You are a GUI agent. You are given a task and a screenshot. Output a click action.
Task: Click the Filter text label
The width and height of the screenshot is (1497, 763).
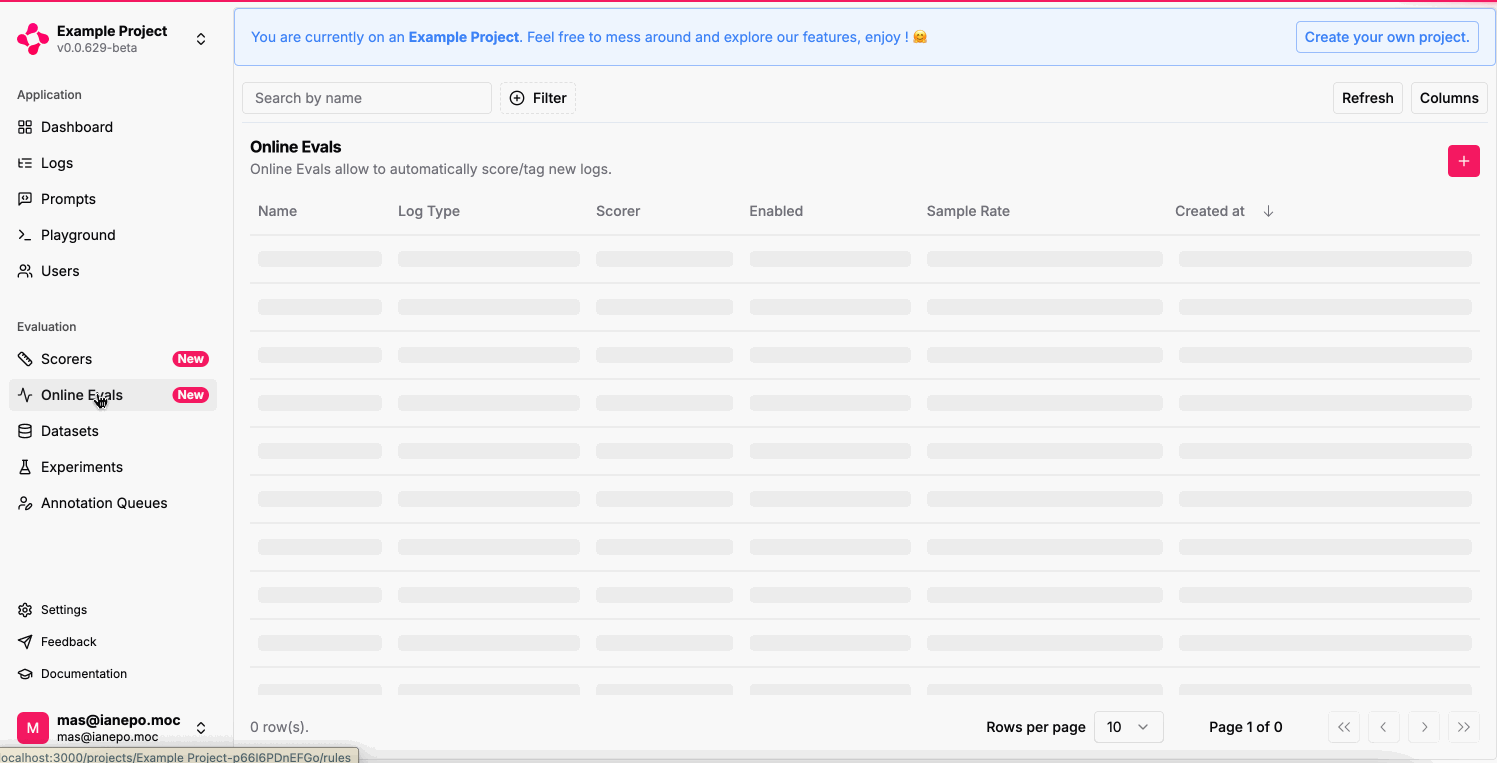[x=550, y=98]
